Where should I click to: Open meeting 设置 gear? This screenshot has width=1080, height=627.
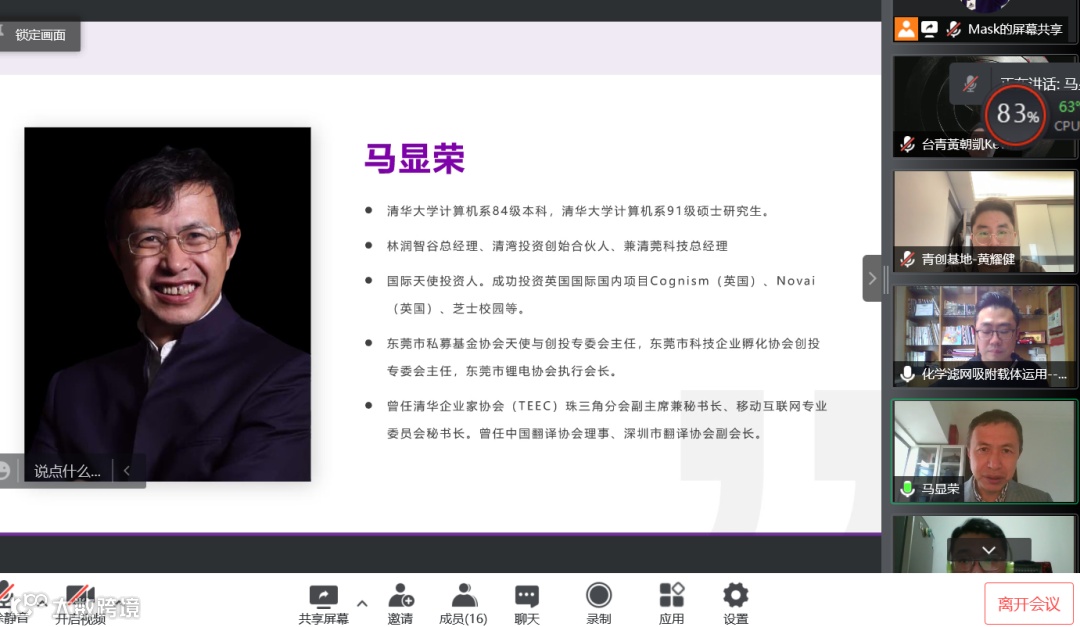pyautogui.click(x=736, y=604)
